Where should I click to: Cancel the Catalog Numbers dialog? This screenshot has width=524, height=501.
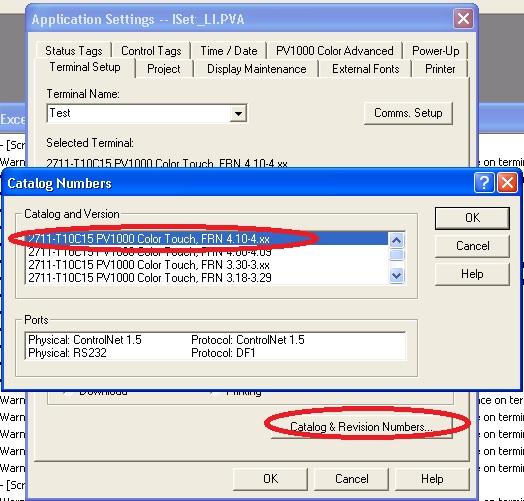472,246
